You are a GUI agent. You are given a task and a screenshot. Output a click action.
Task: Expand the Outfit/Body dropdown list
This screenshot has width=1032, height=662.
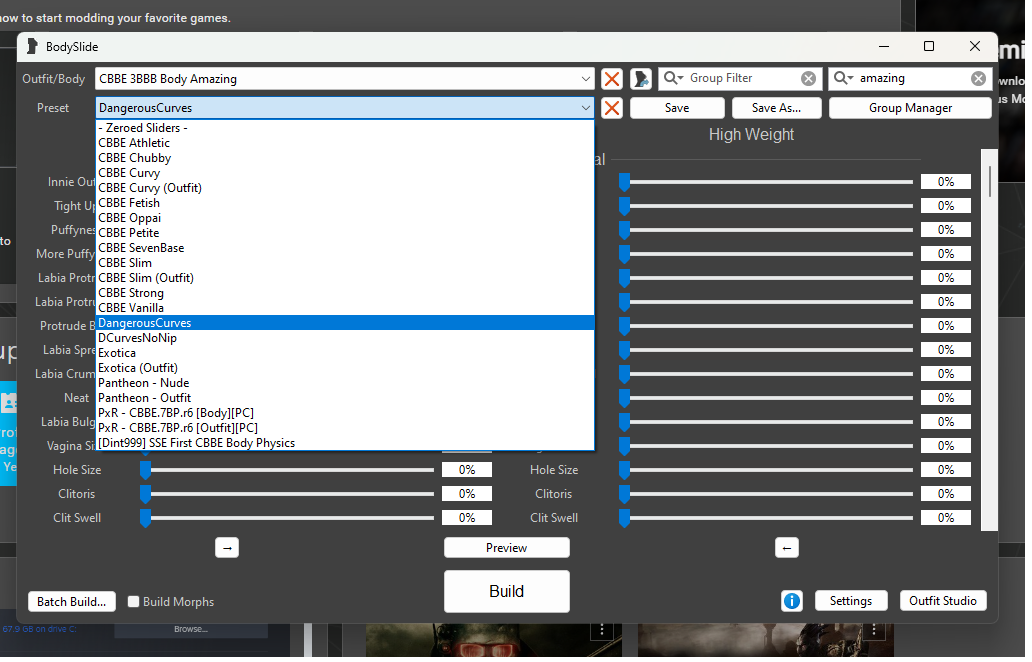tap(585, 79)
